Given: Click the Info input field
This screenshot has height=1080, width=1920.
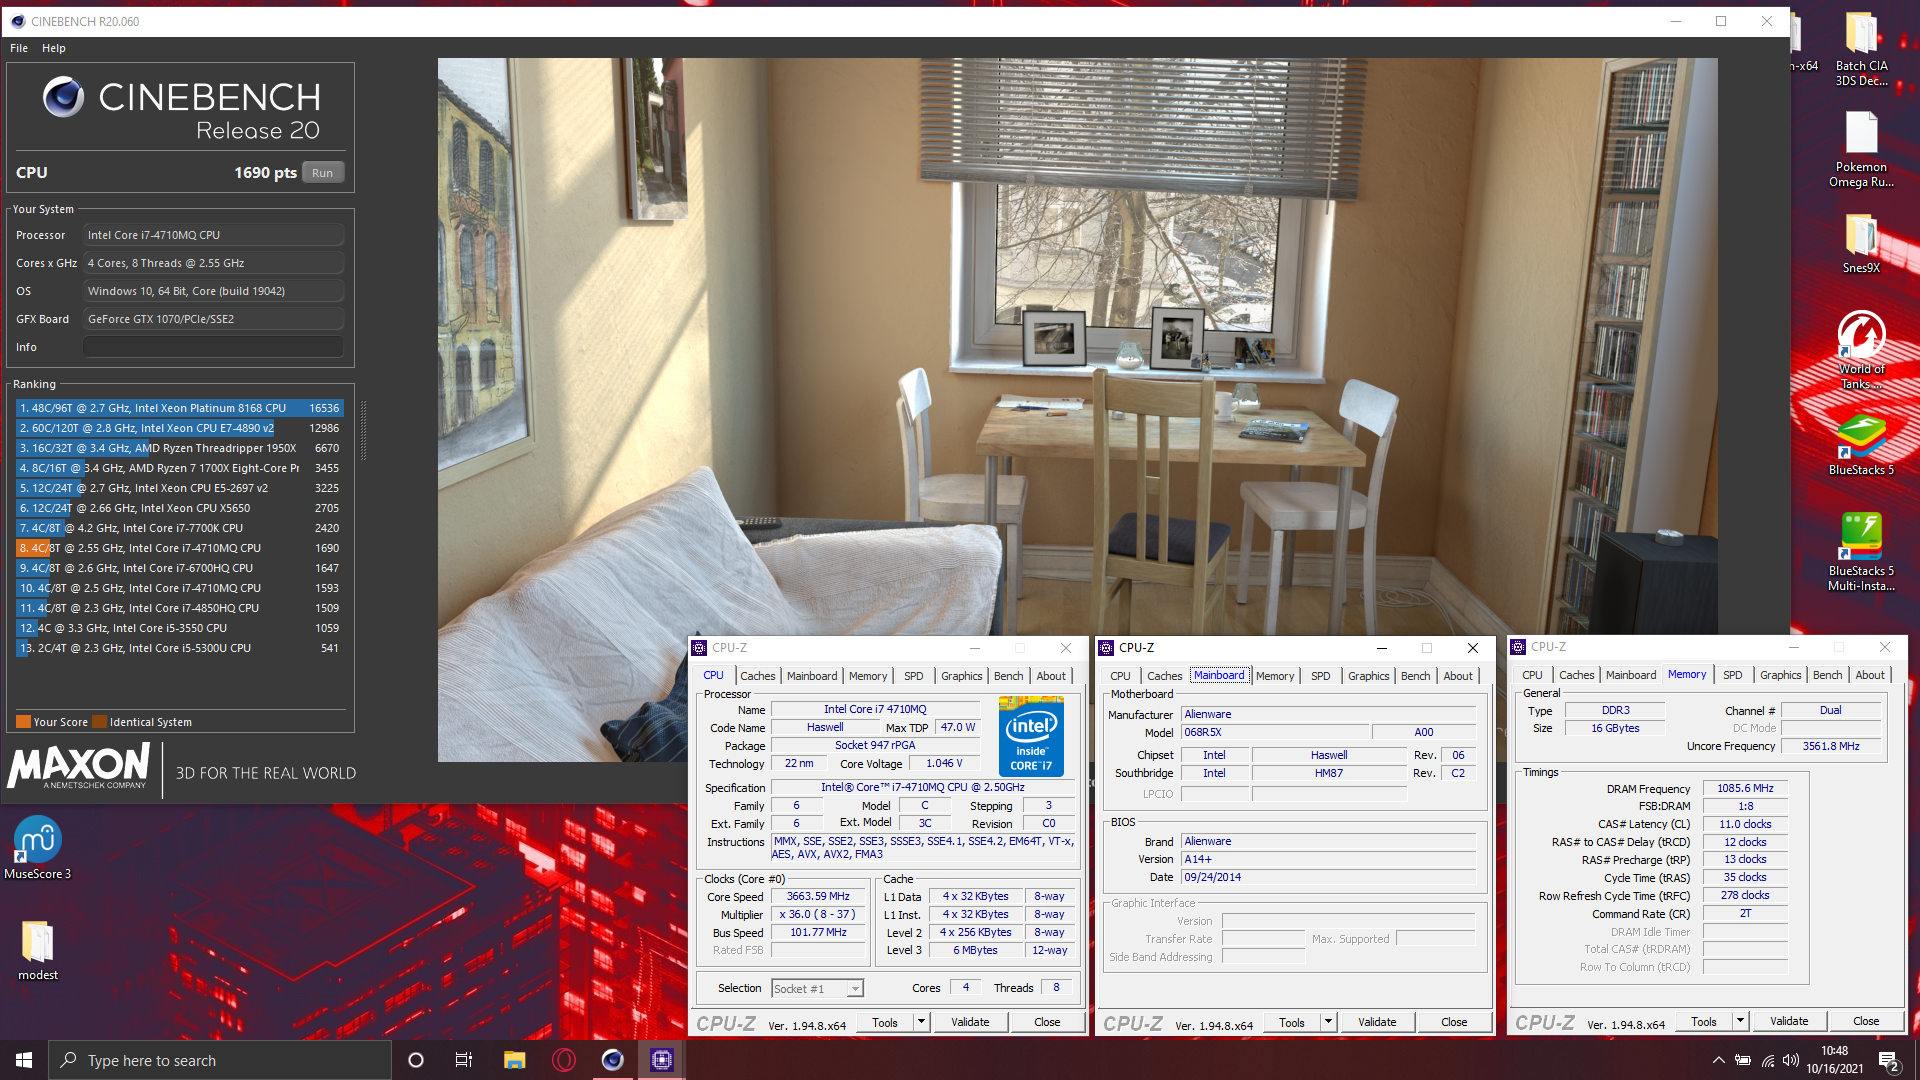Looking at the screenshot, I should click(213, 347).
